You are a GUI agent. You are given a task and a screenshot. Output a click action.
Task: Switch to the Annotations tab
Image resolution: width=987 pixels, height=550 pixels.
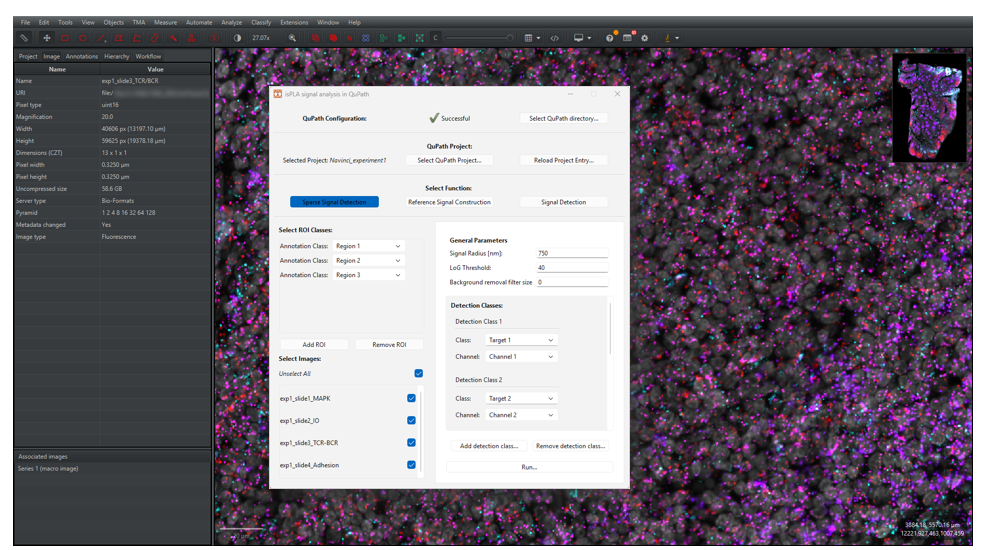[x=82, y=57]
